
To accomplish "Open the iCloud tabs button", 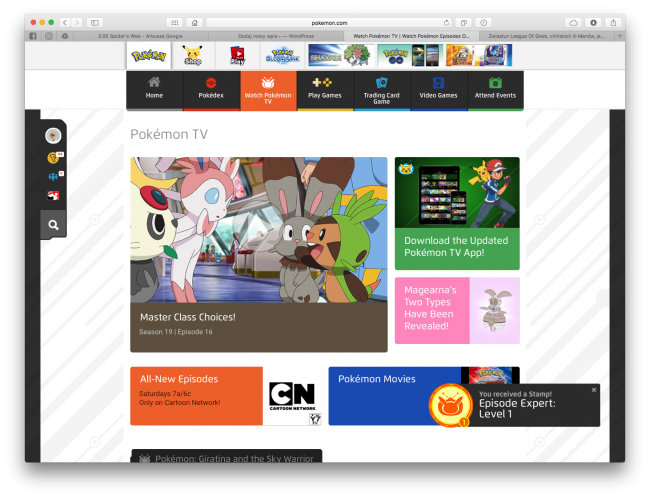I will tap(573, 22).
